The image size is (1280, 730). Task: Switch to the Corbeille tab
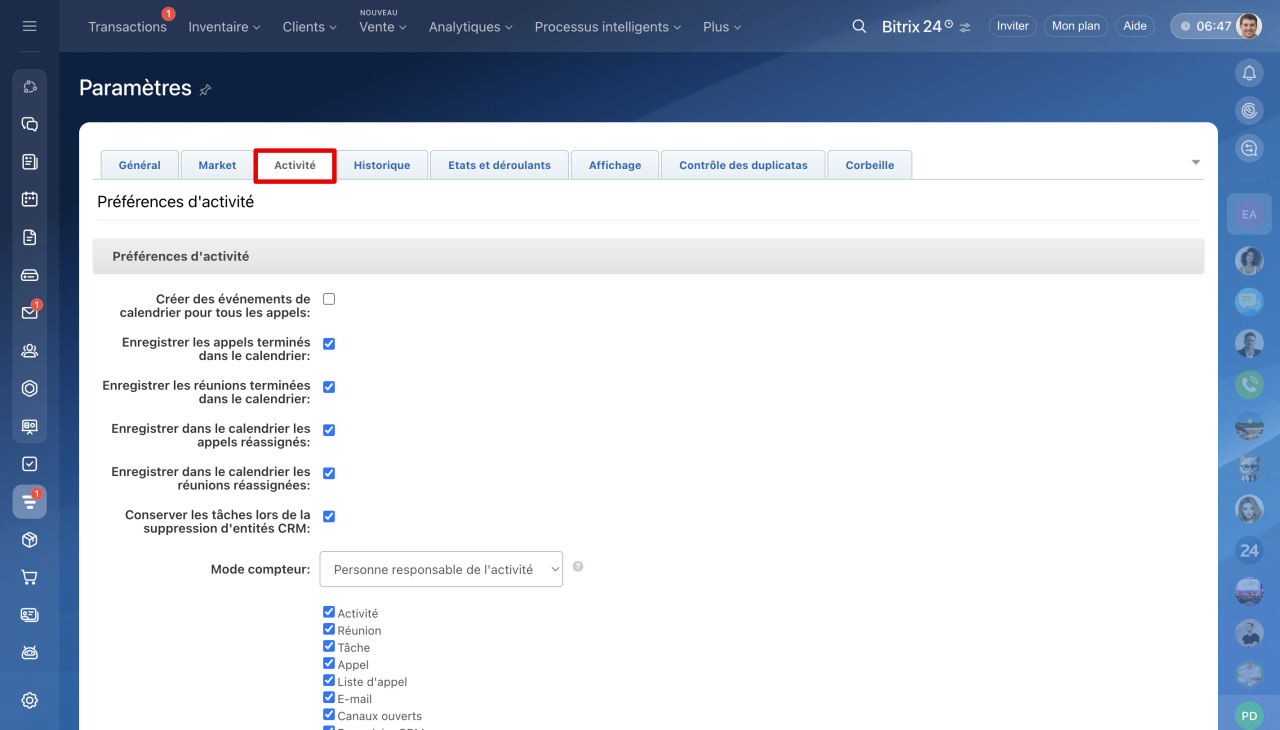click(870, 165)
